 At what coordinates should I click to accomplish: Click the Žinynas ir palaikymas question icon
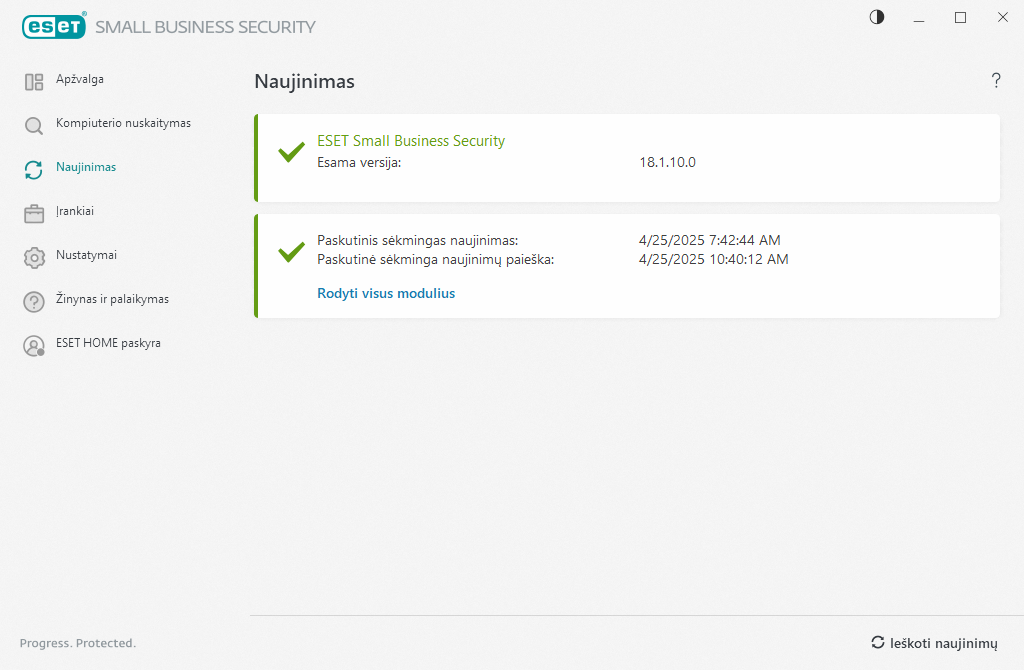pyautogui.click(x=34, y=302)
